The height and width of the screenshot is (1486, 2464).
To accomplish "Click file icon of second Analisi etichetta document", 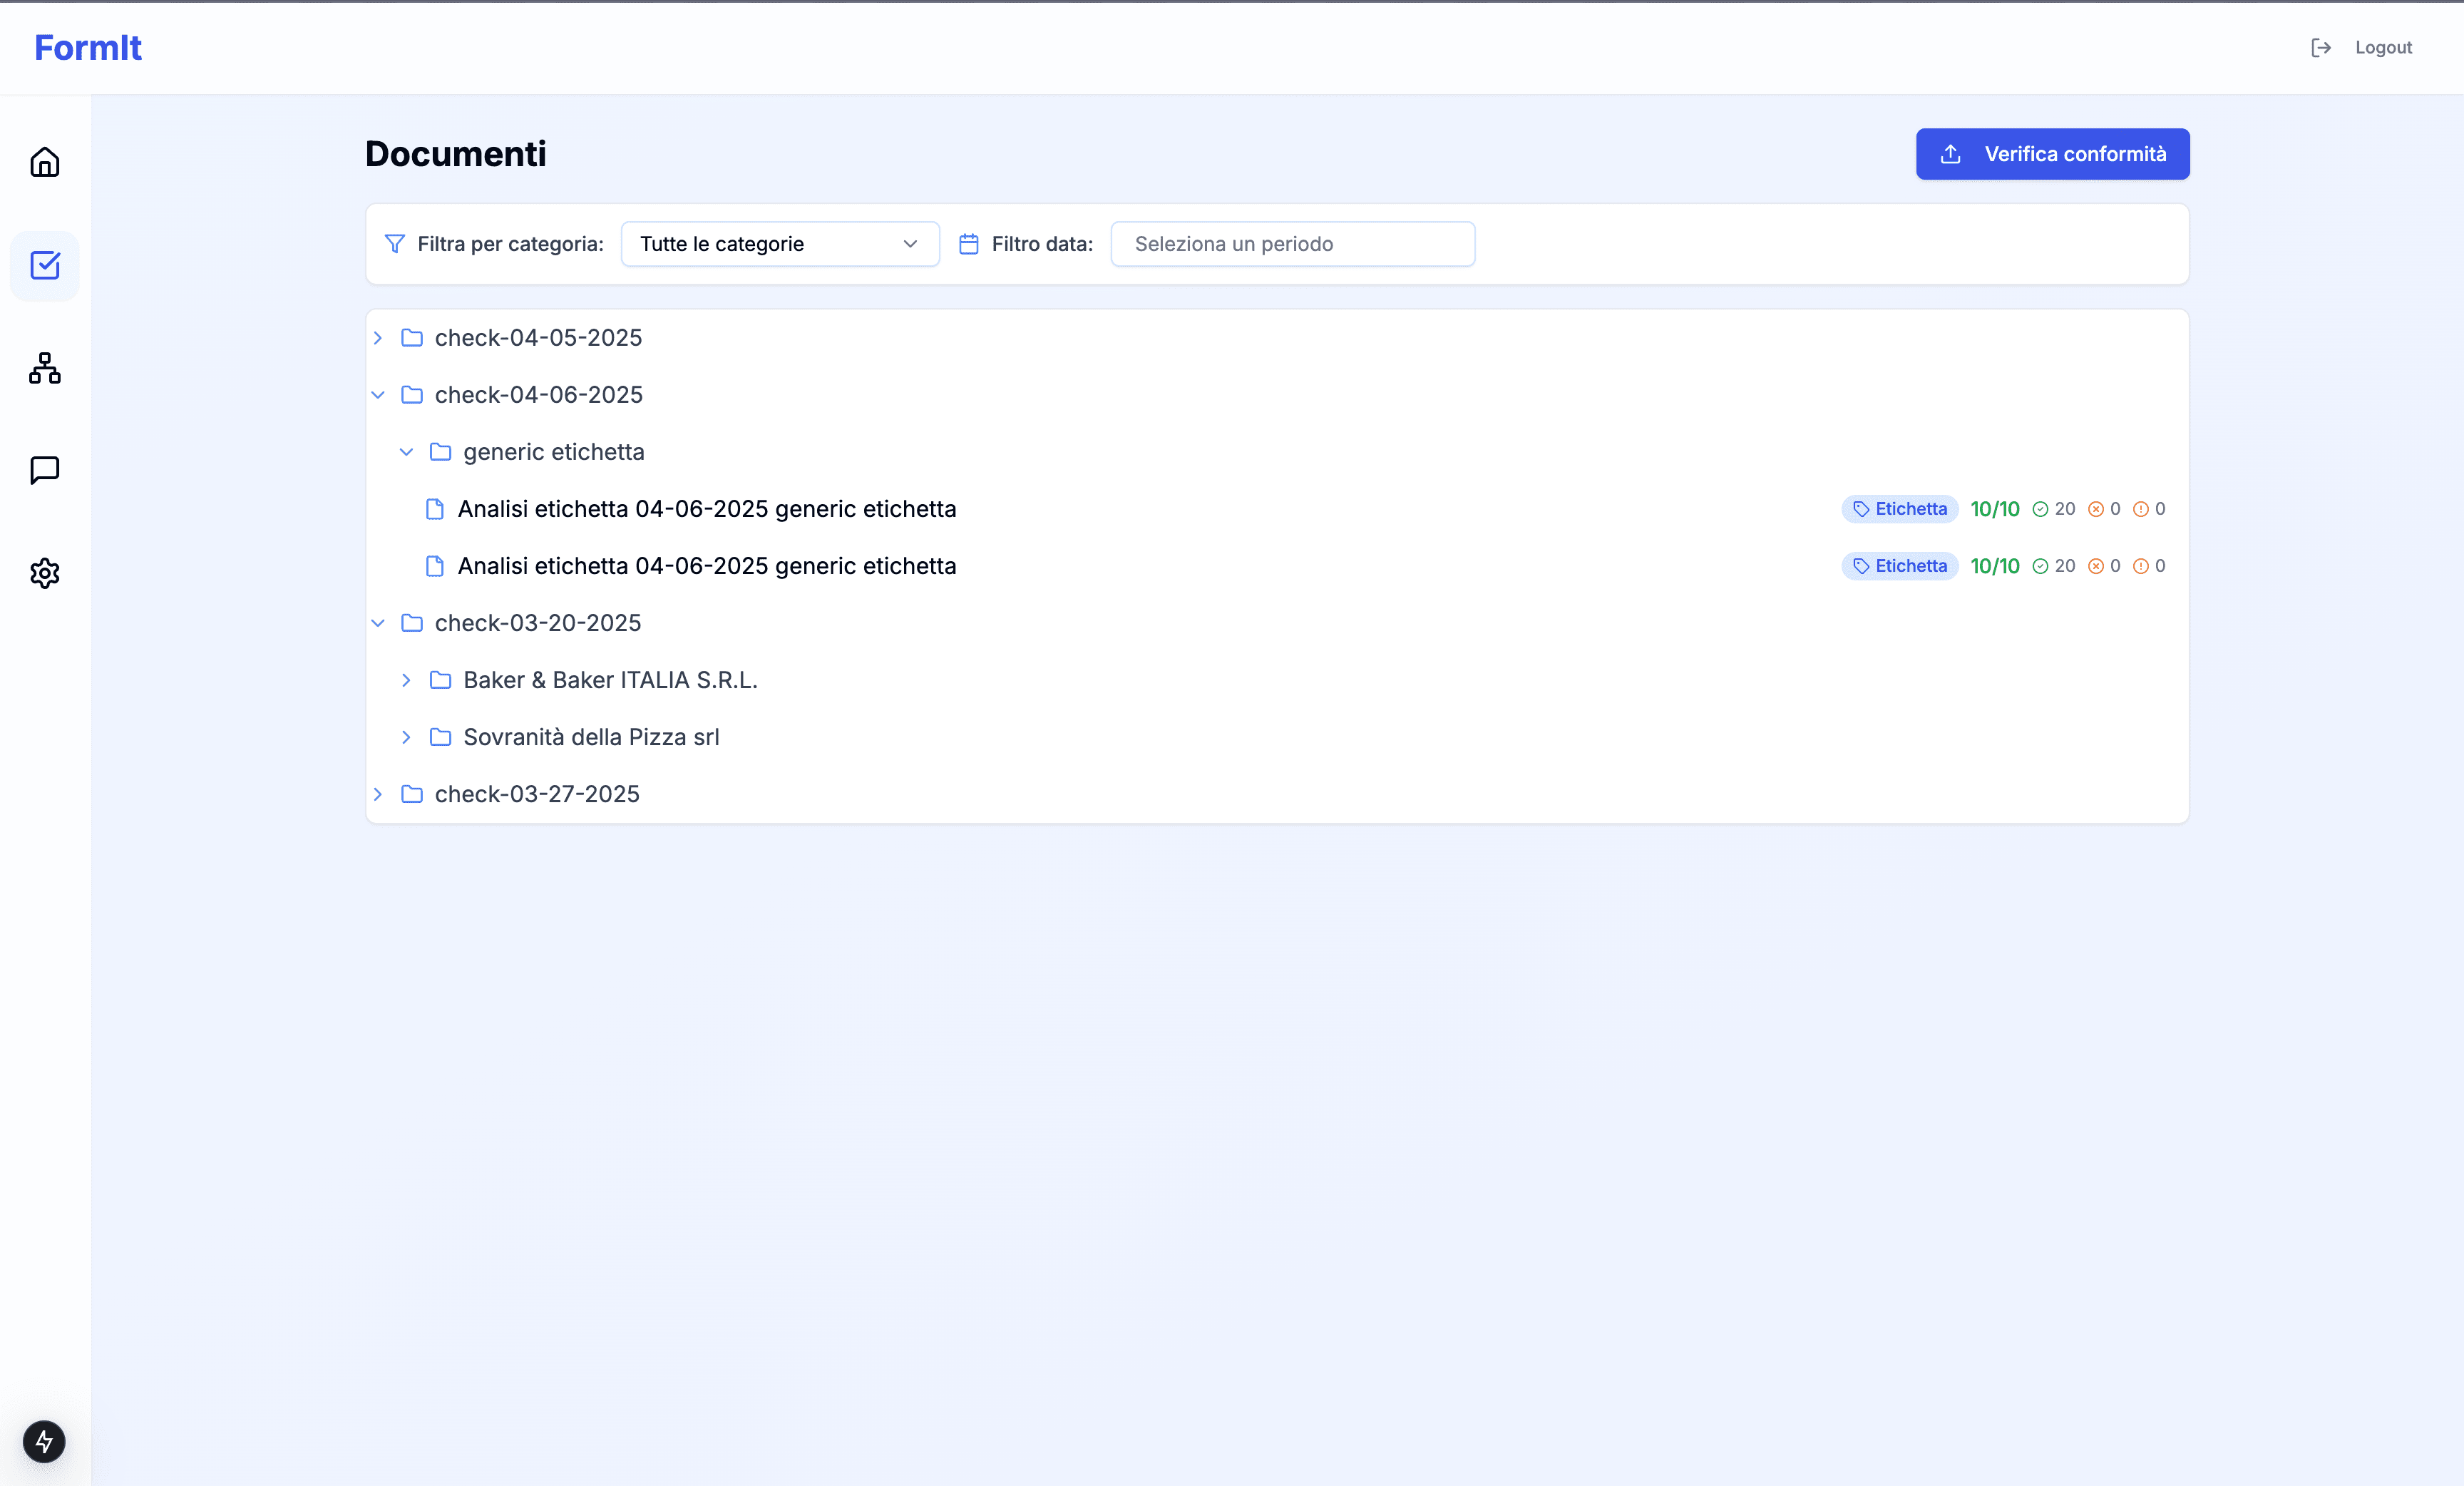I will point(435,566).
